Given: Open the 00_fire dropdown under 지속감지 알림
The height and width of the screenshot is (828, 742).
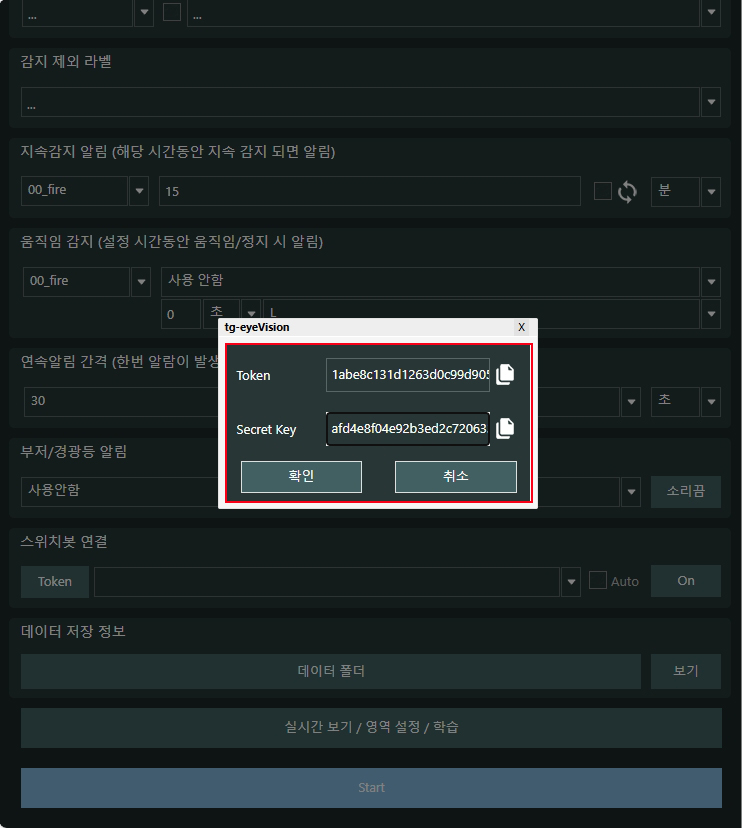Looking at the screenshot, I should (x=139, y=191).
